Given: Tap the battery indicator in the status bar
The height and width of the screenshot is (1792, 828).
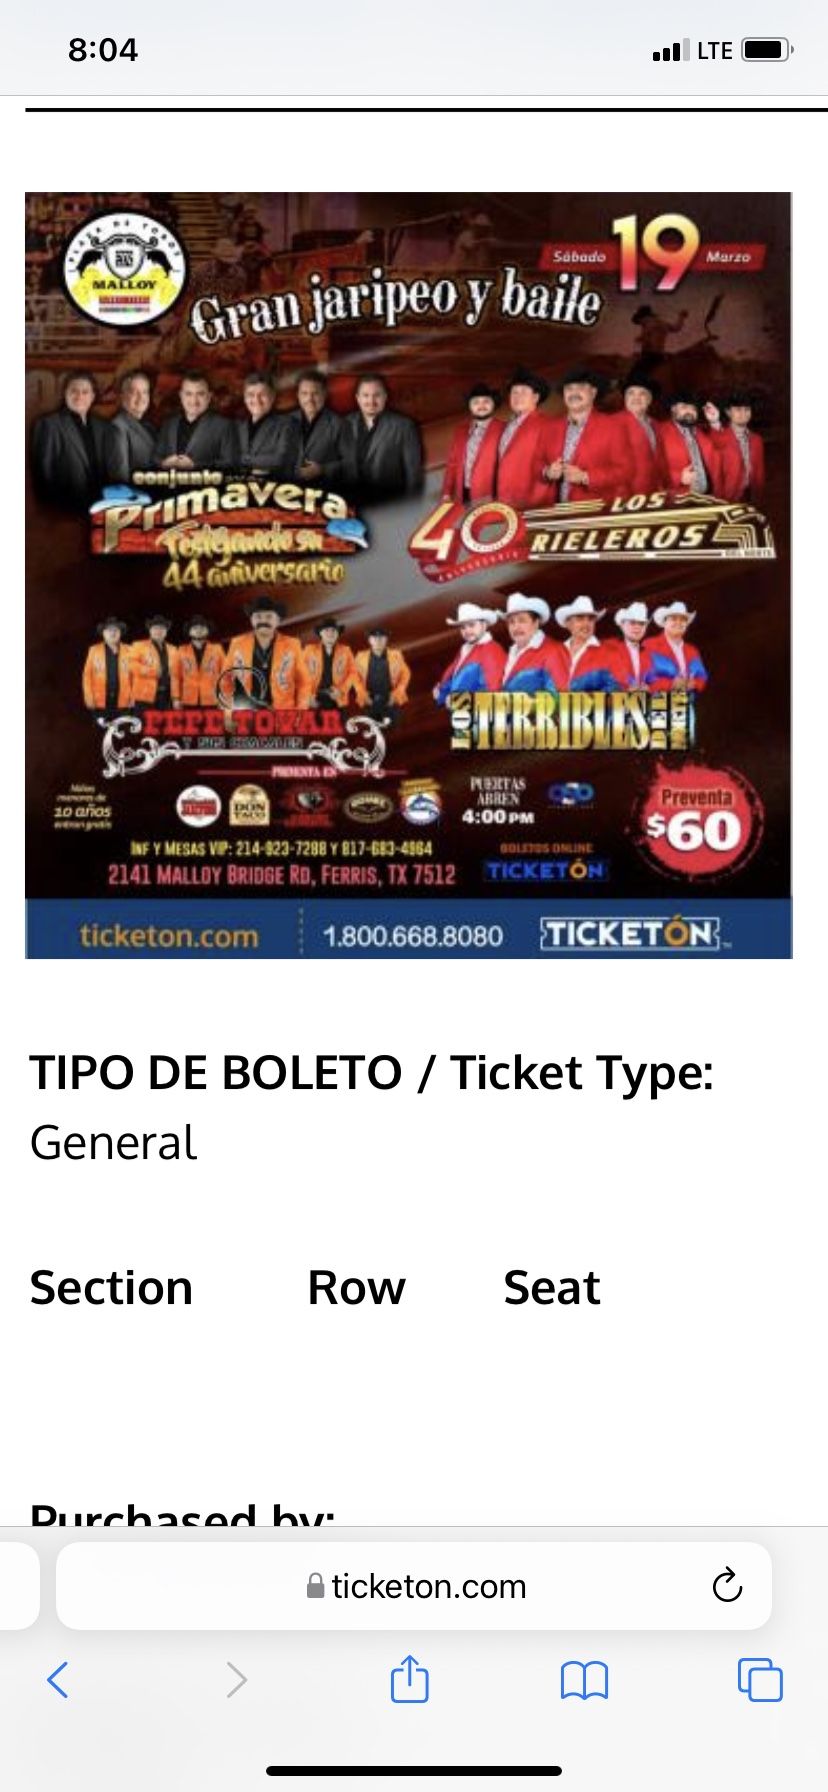Looking at the screenshot, I should click(x=768, y=49).
